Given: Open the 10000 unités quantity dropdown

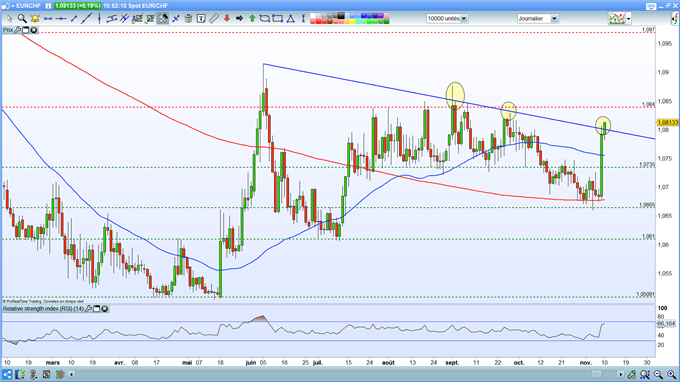Looking at the screenshot, I should point(464,19).
